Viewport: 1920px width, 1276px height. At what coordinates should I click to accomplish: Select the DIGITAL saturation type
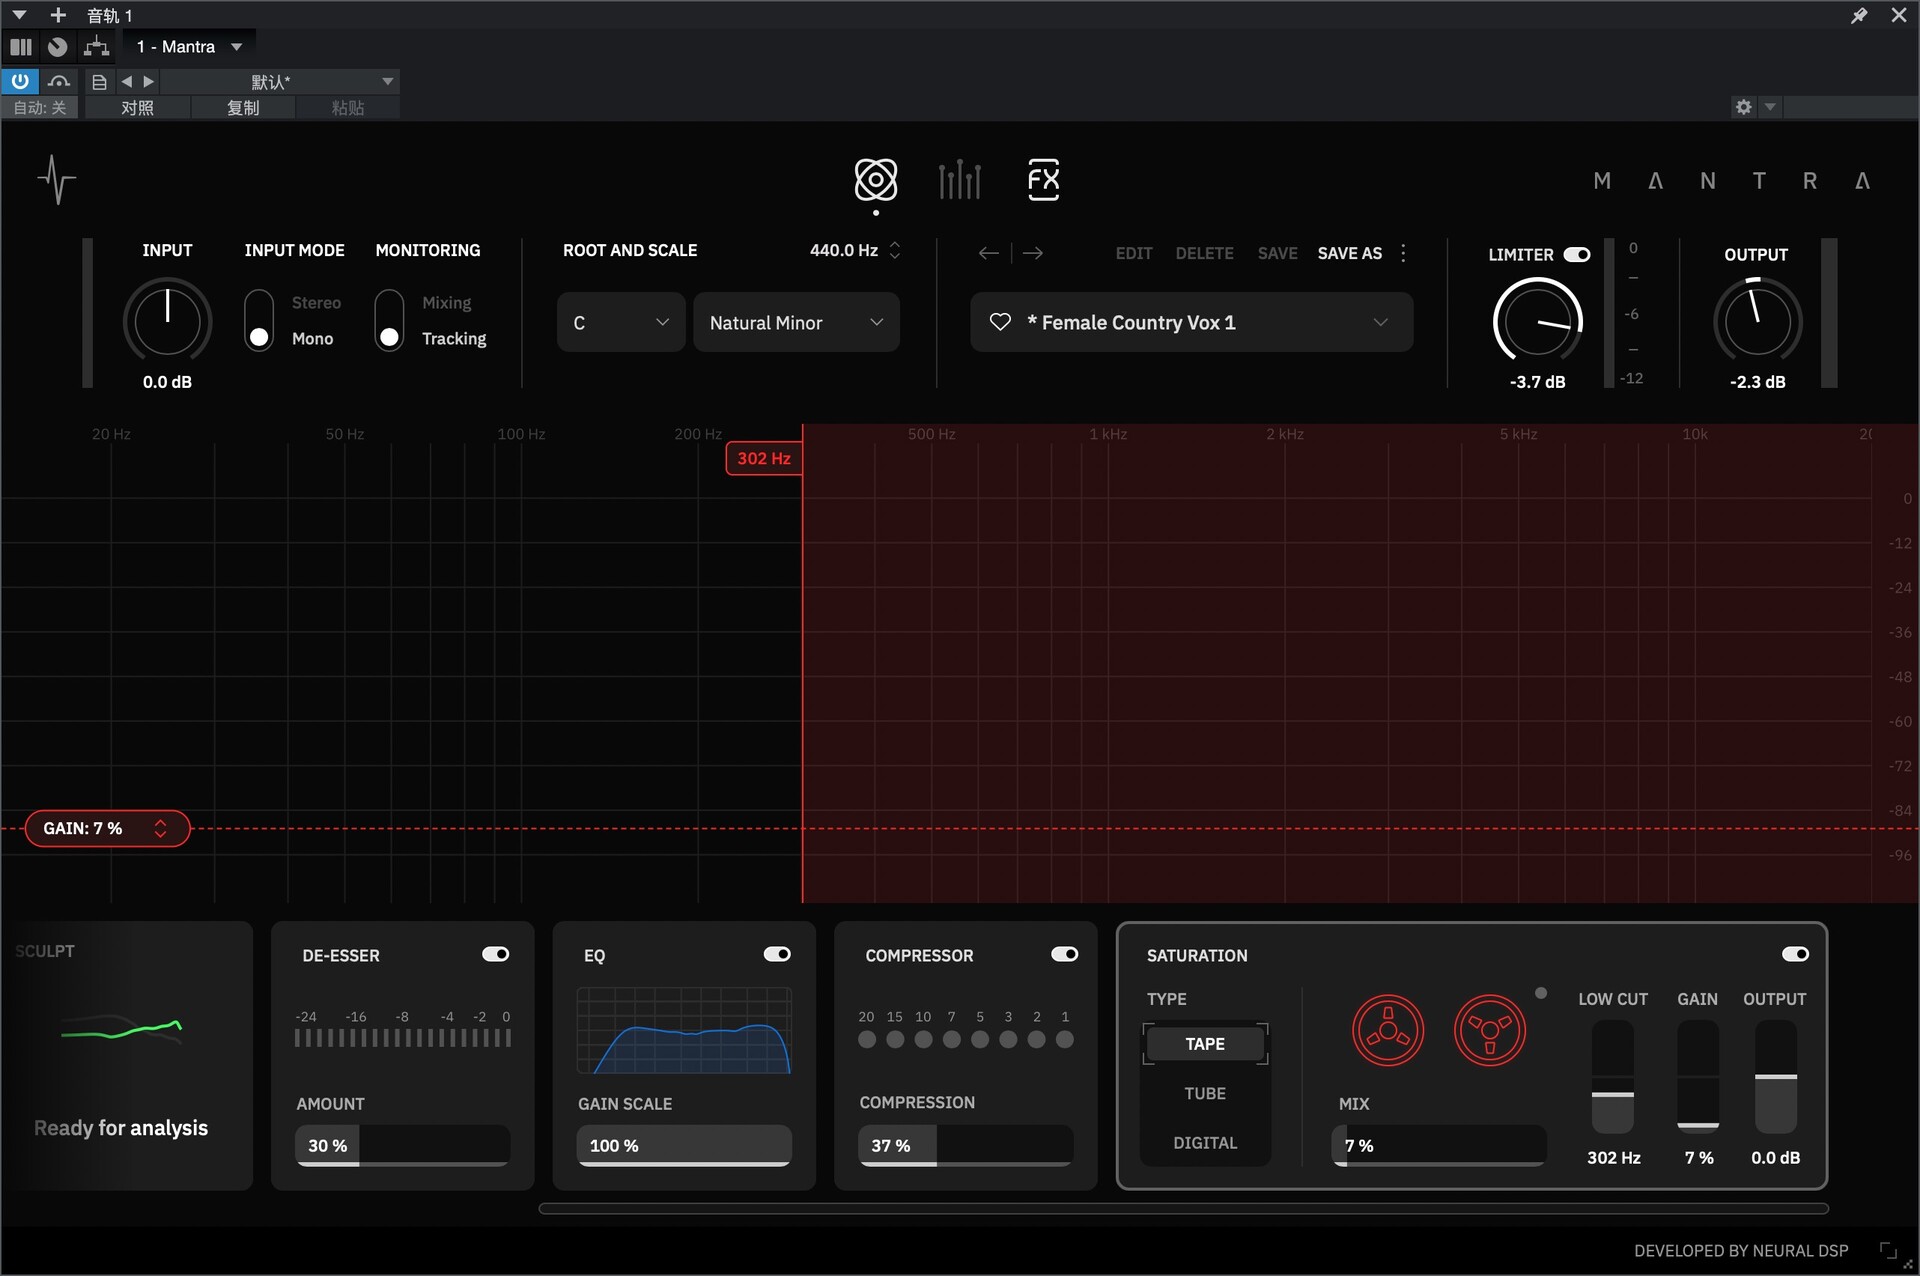pyautogui.click(x=1205, y=1142)
